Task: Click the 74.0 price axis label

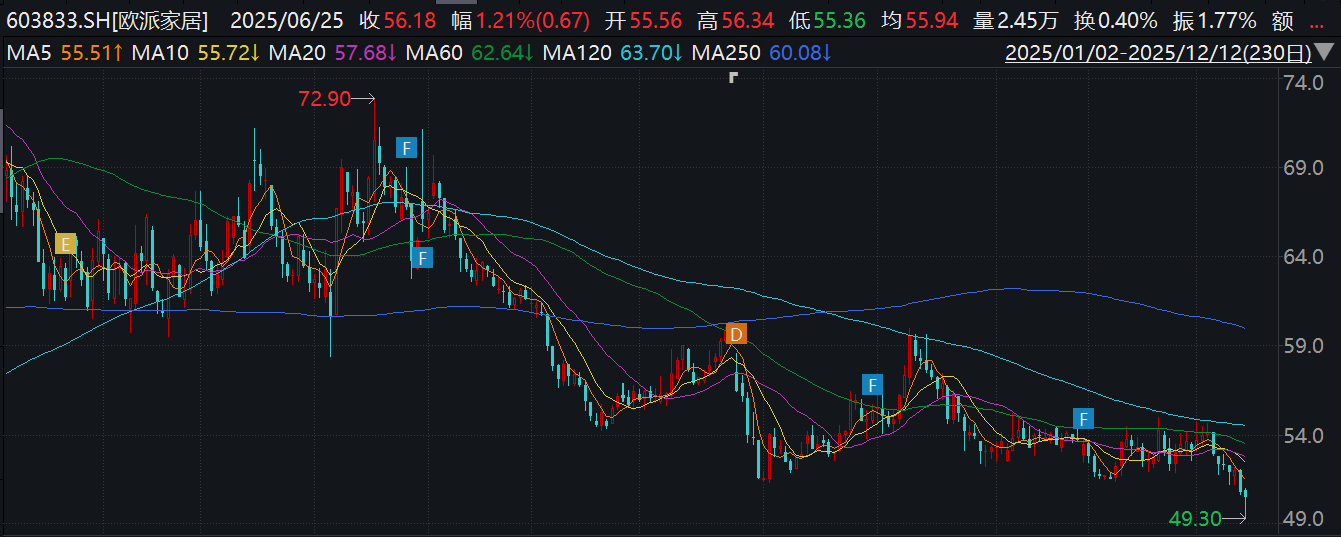Action: coord(1301,82)
